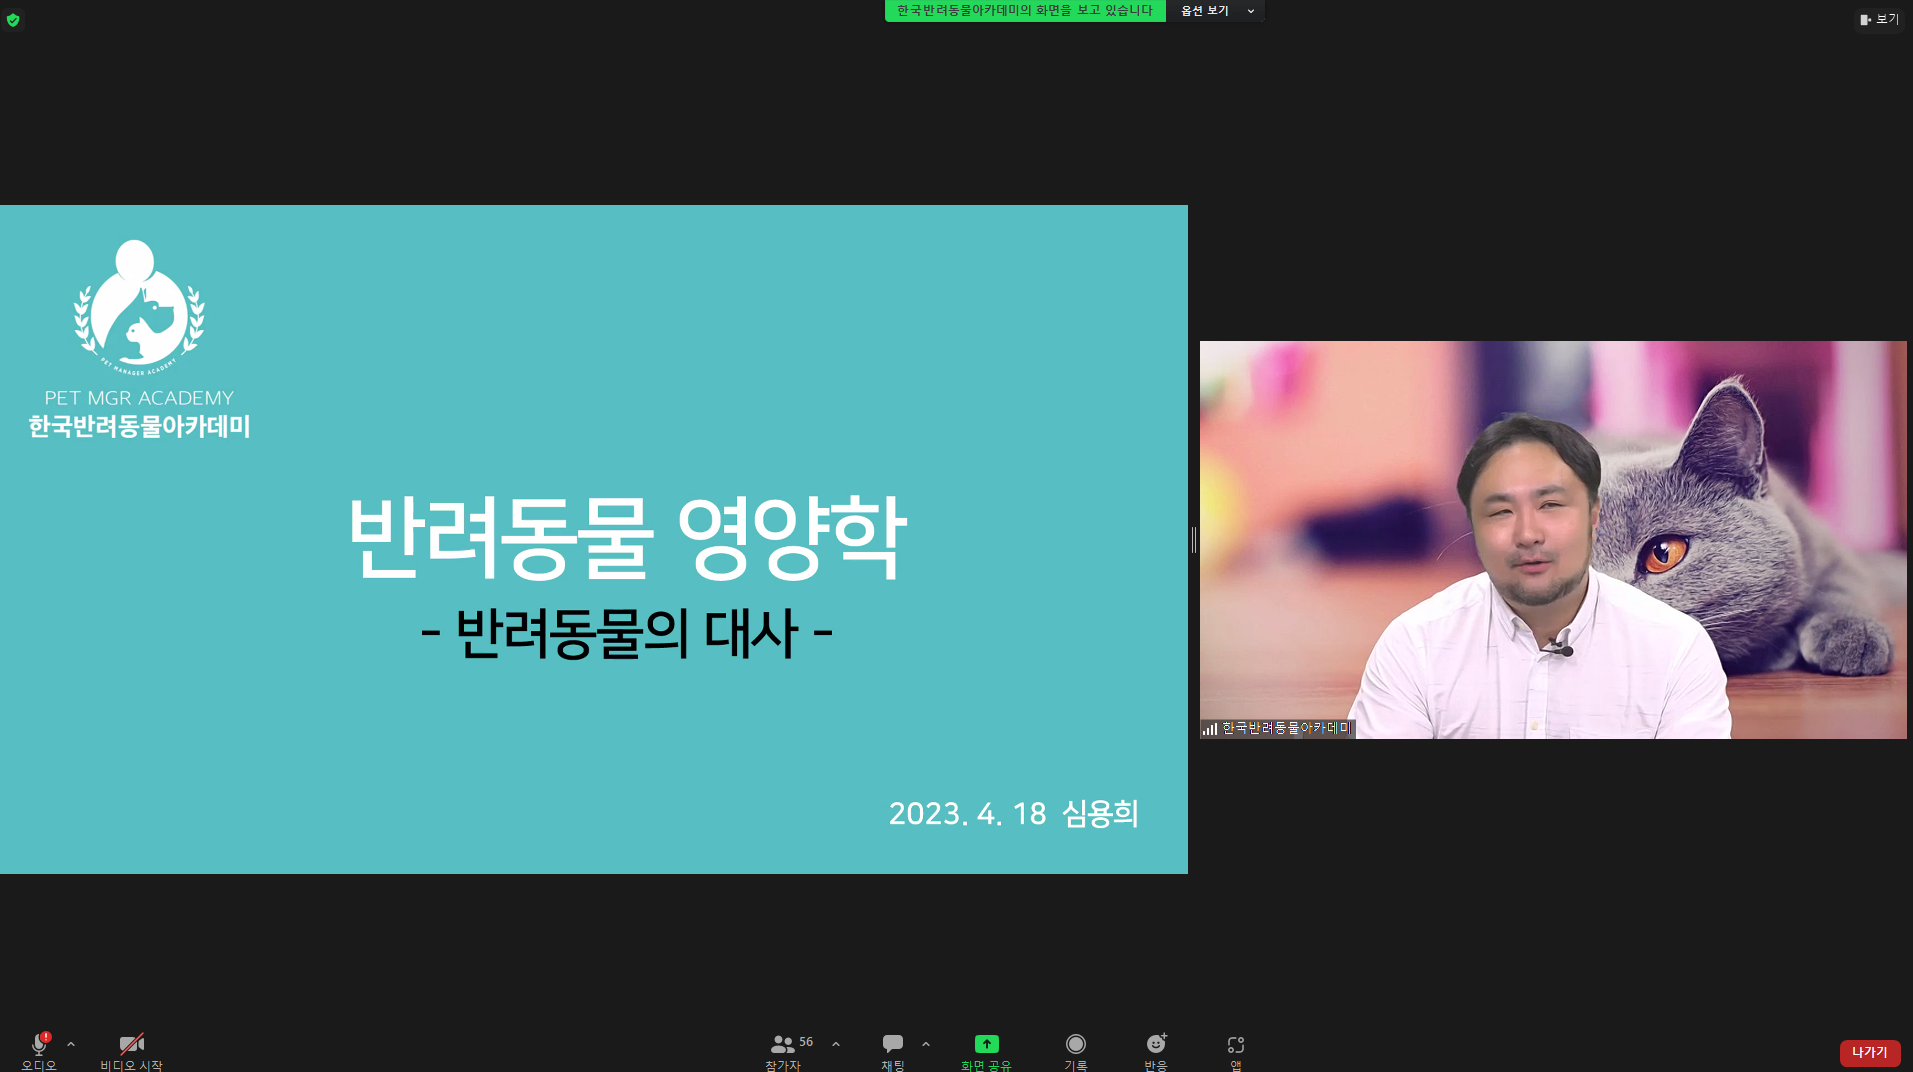The height and width of the screenshot is (1072, 1913).
Task: Click the divider handle between slide and video
Action: tap(1194, 540)
